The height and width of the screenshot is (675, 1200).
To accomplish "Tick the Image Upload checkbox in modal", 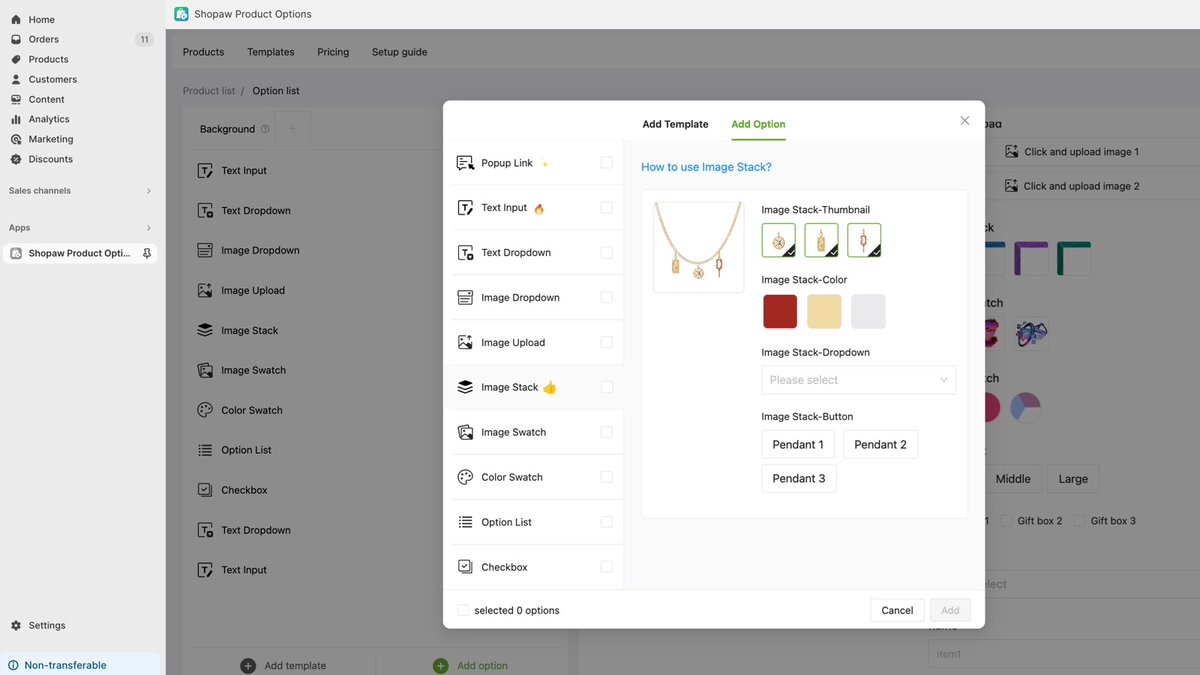I will pos(606,342).
